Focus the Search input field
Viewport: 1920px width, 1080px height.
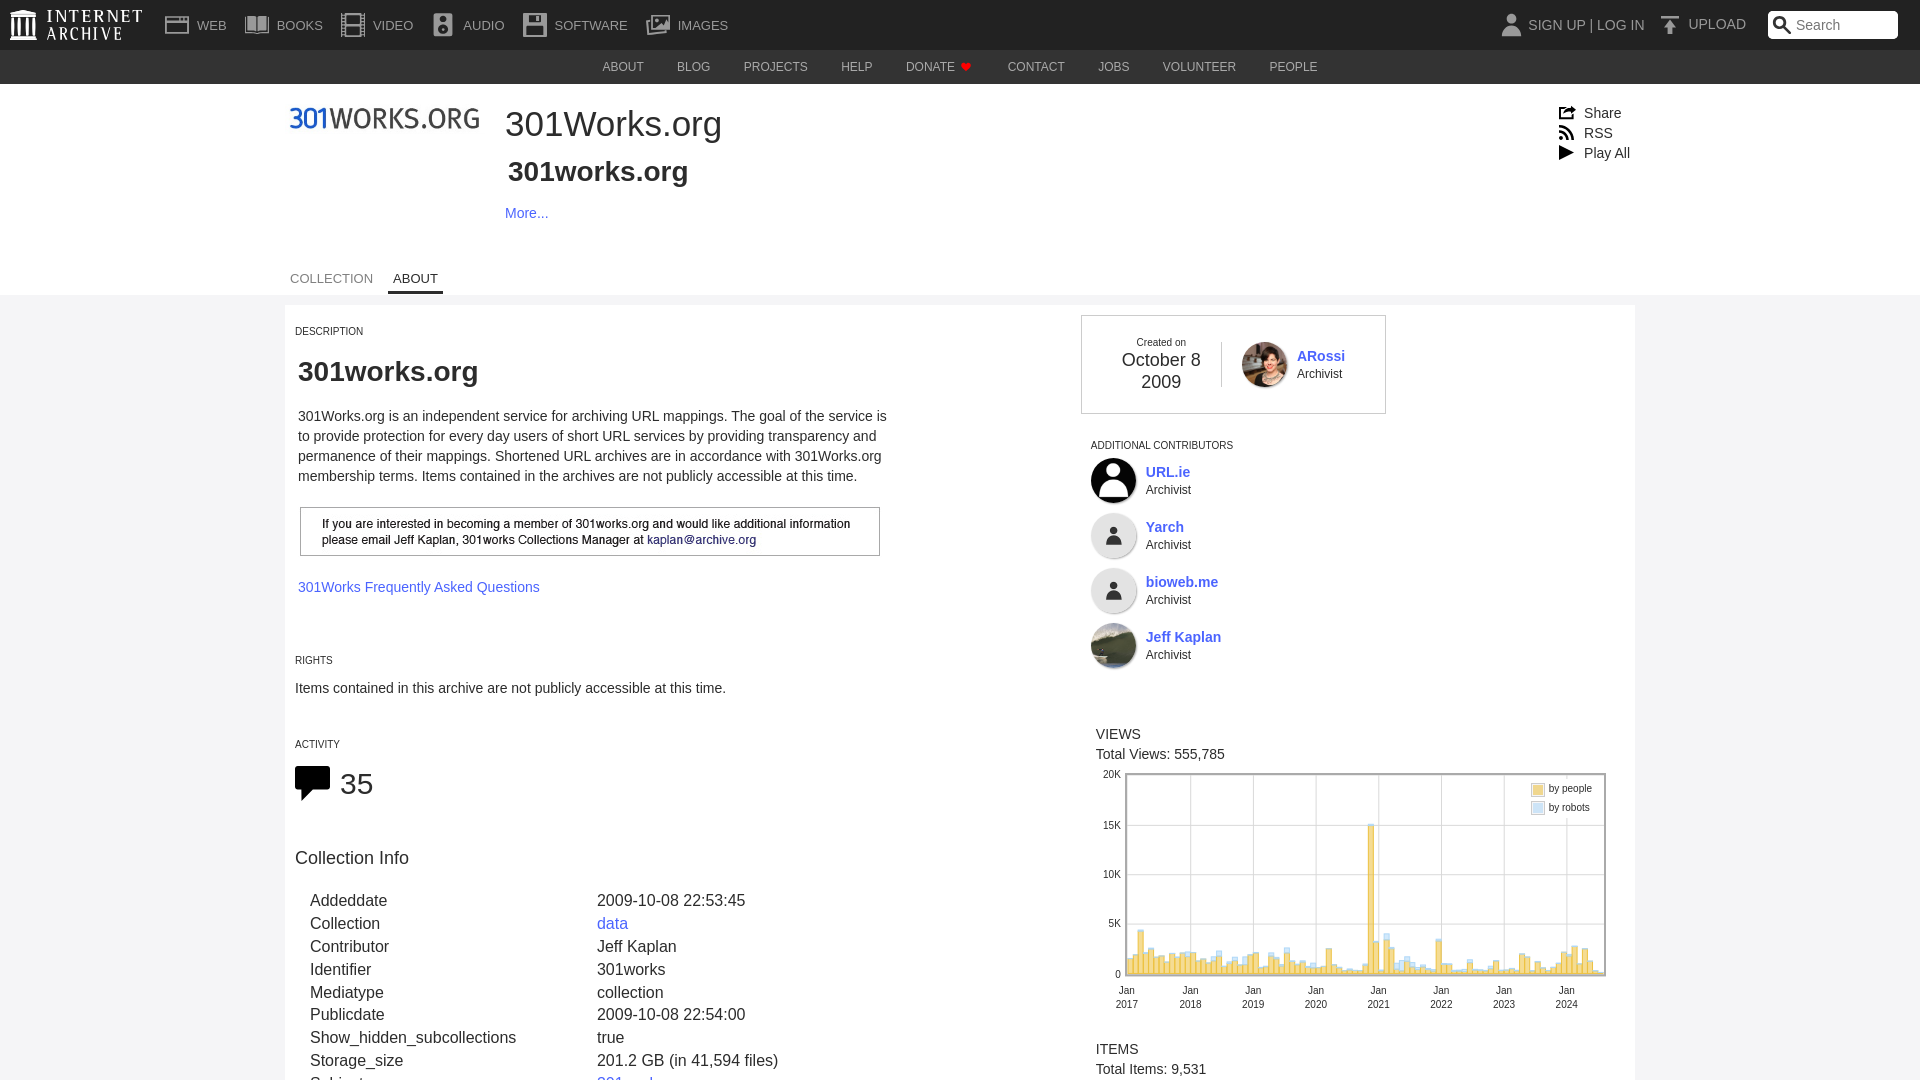(x=1844, y=25)
